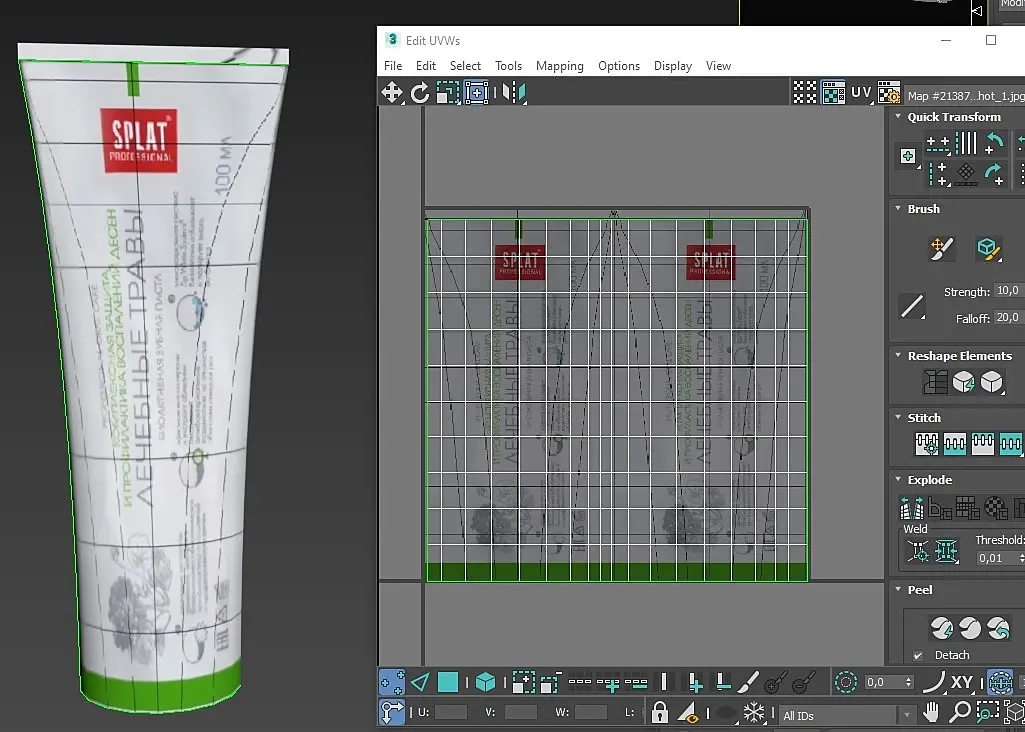Activate the Pan view hand tool
Image resolution: width=1025 pixels, height=732 pixels.
(931, 712)
